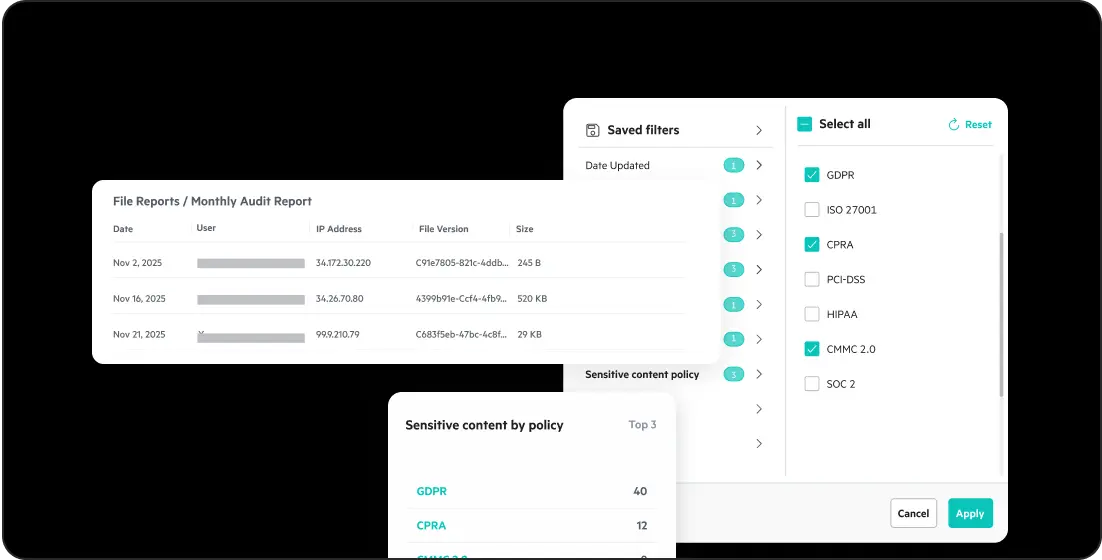Open the Sensitive content policy filter row

(675, 374)
